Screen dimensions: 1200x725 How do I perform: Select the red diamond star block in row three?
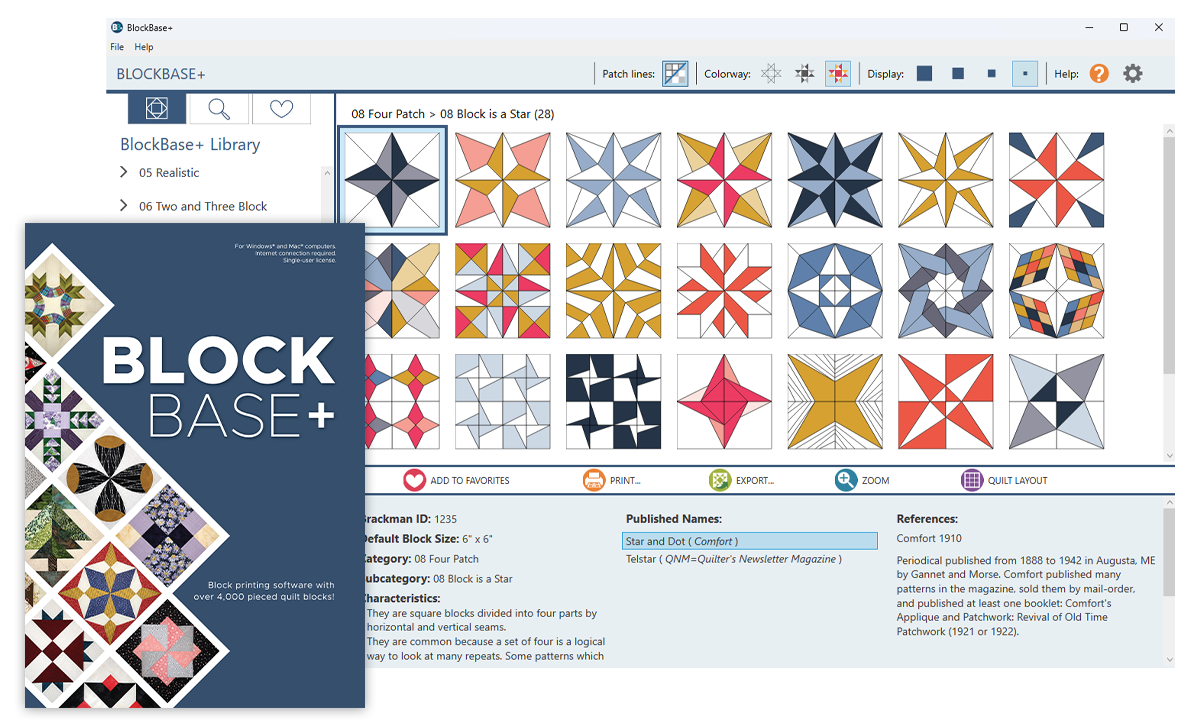(x=725, y=402)
